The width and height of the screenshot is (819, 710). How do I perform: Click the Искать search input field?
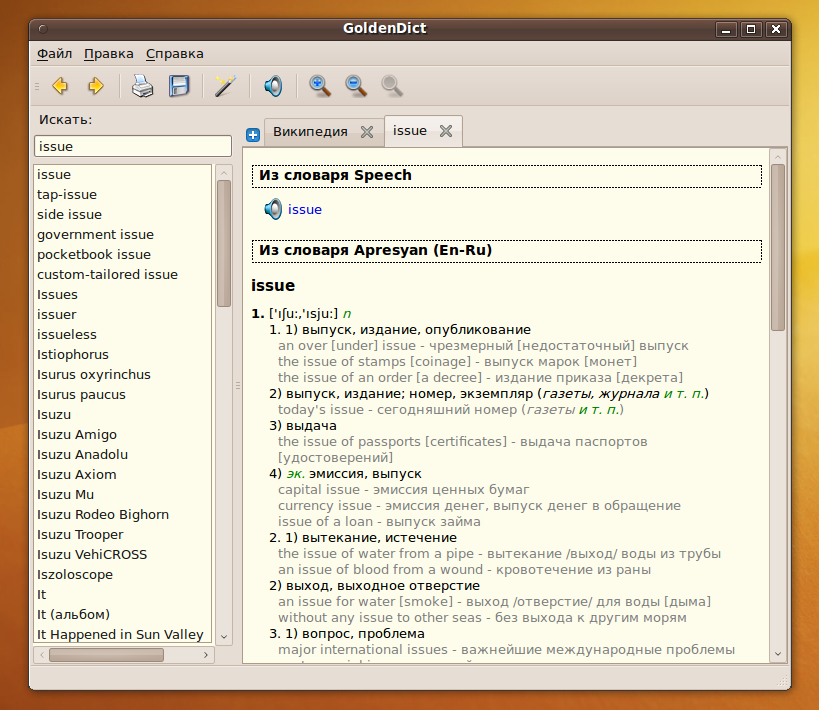coord(133,146)
